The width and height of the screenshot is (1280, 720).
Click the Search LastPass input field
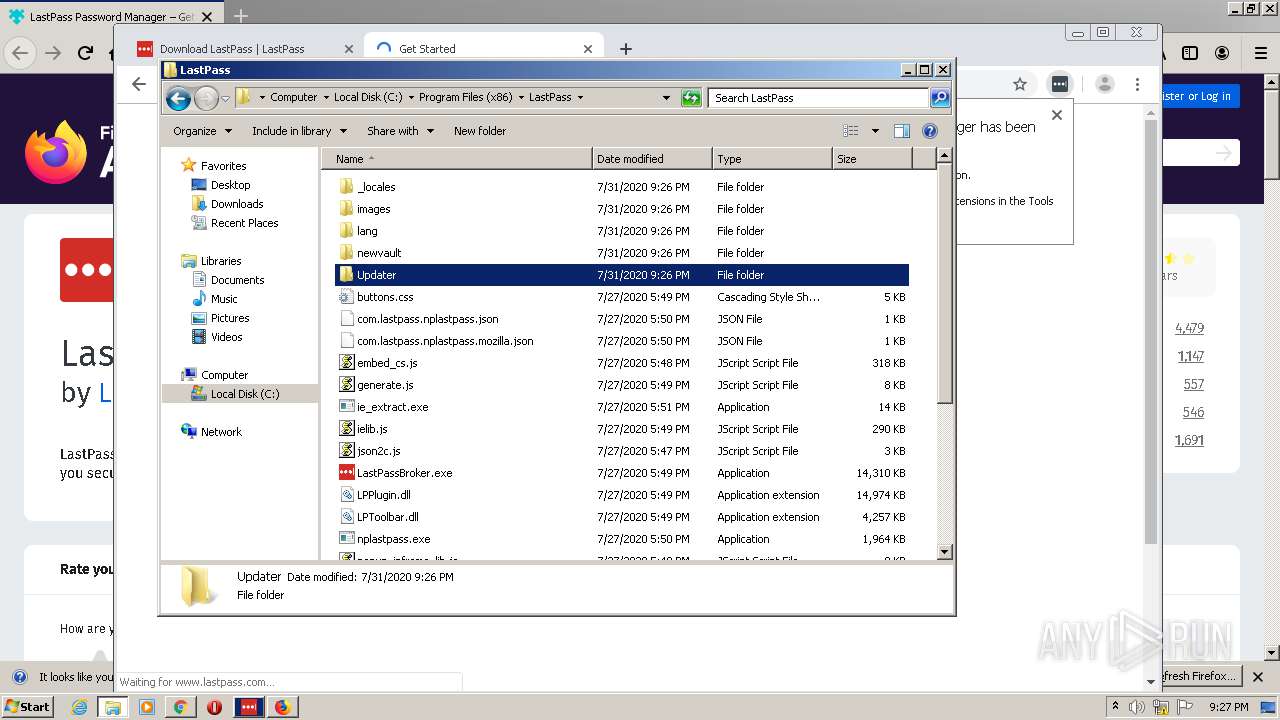(x=818, y=98)
